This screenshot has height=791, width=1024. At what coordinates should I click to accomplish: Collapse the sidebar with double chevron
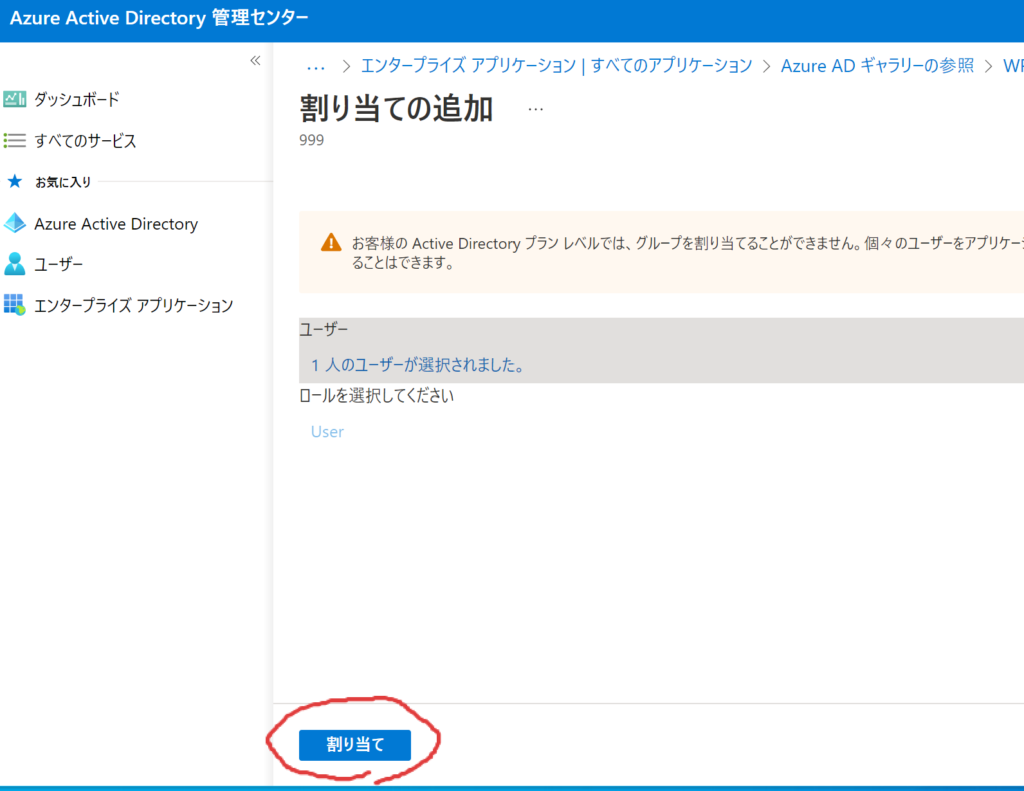(x=255, y=61)
